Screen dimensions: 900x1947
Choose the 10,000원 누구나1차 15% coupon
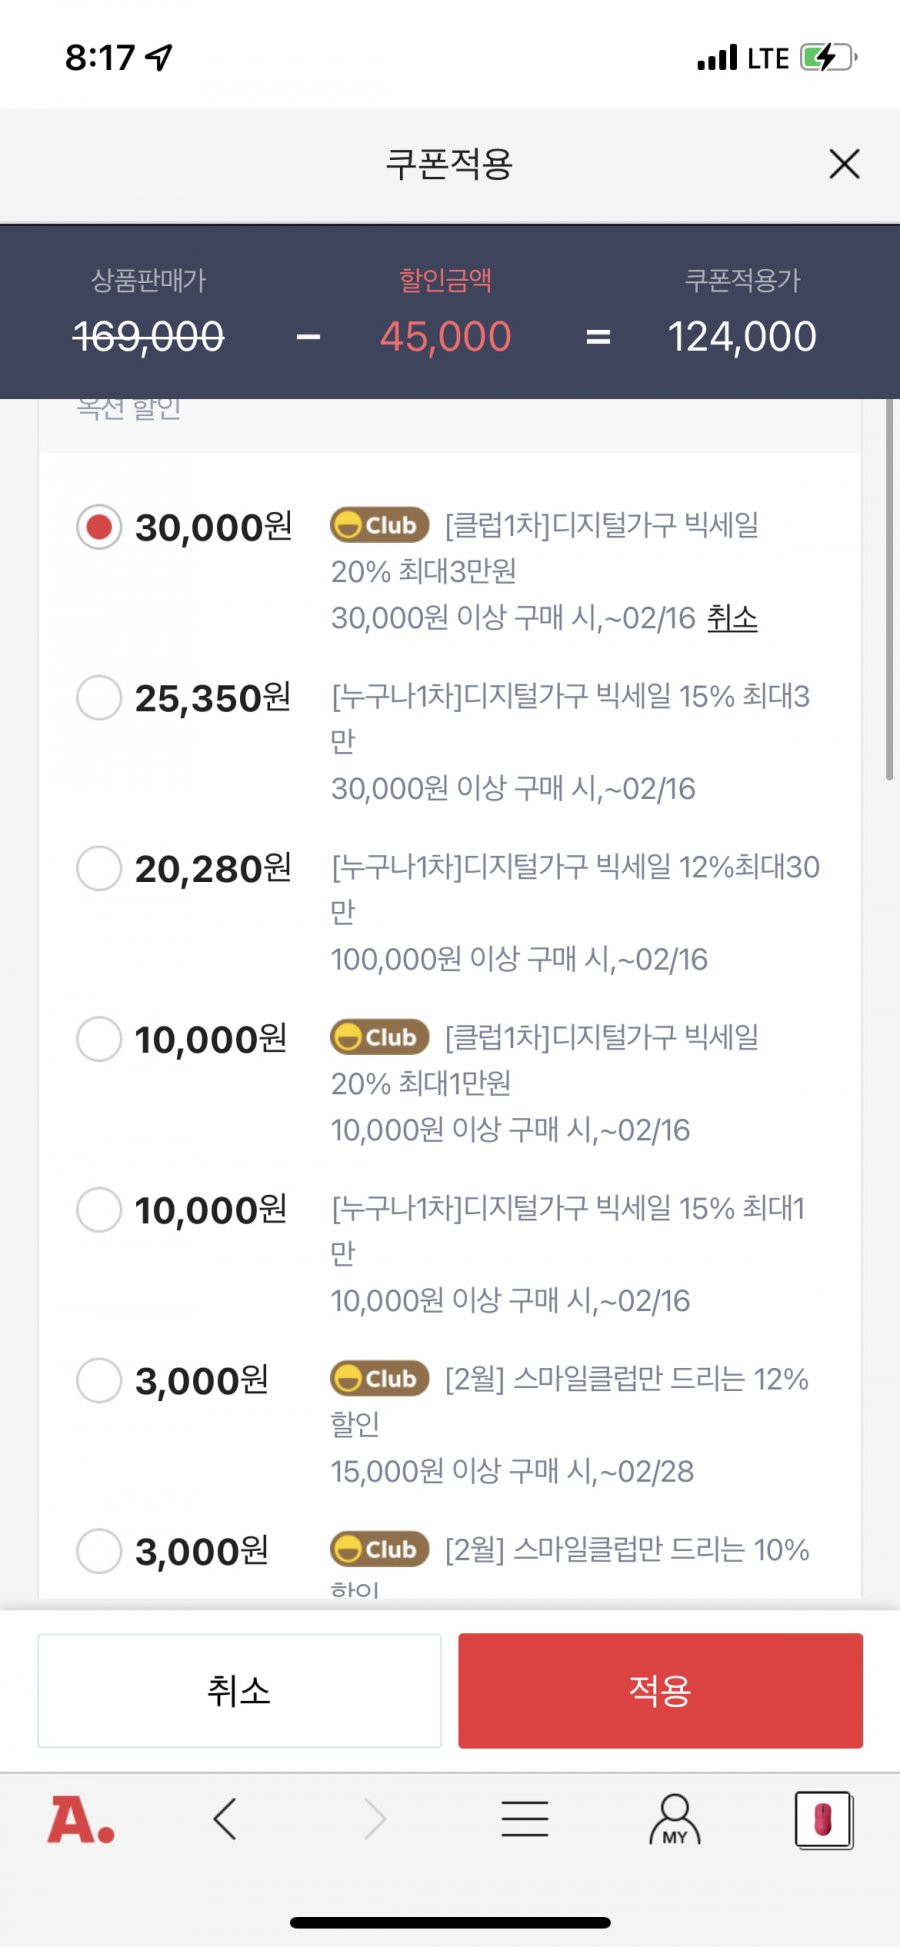click(x=99, y=1210)
